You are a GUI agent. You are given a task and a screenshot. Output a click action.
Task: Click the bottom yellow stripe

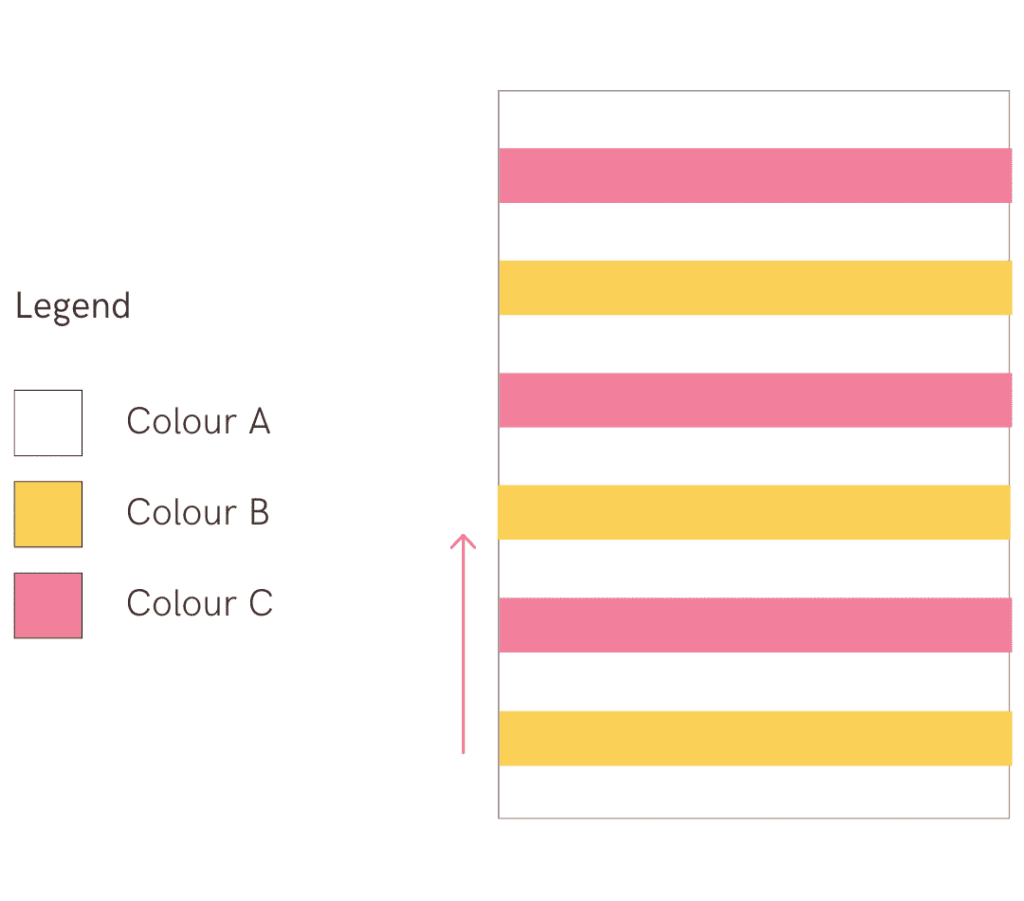[754, 738]
